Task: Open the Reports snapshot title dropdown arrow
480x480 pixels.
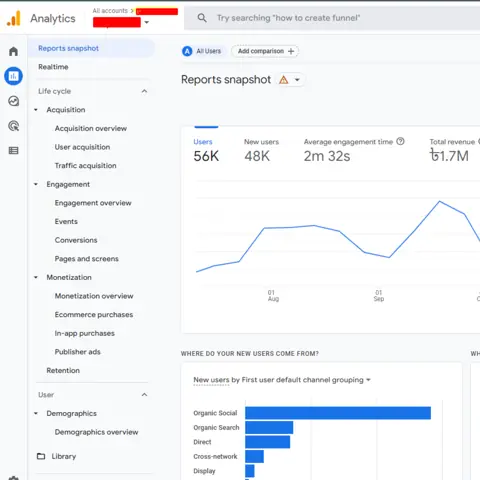Action: (297, 80)
